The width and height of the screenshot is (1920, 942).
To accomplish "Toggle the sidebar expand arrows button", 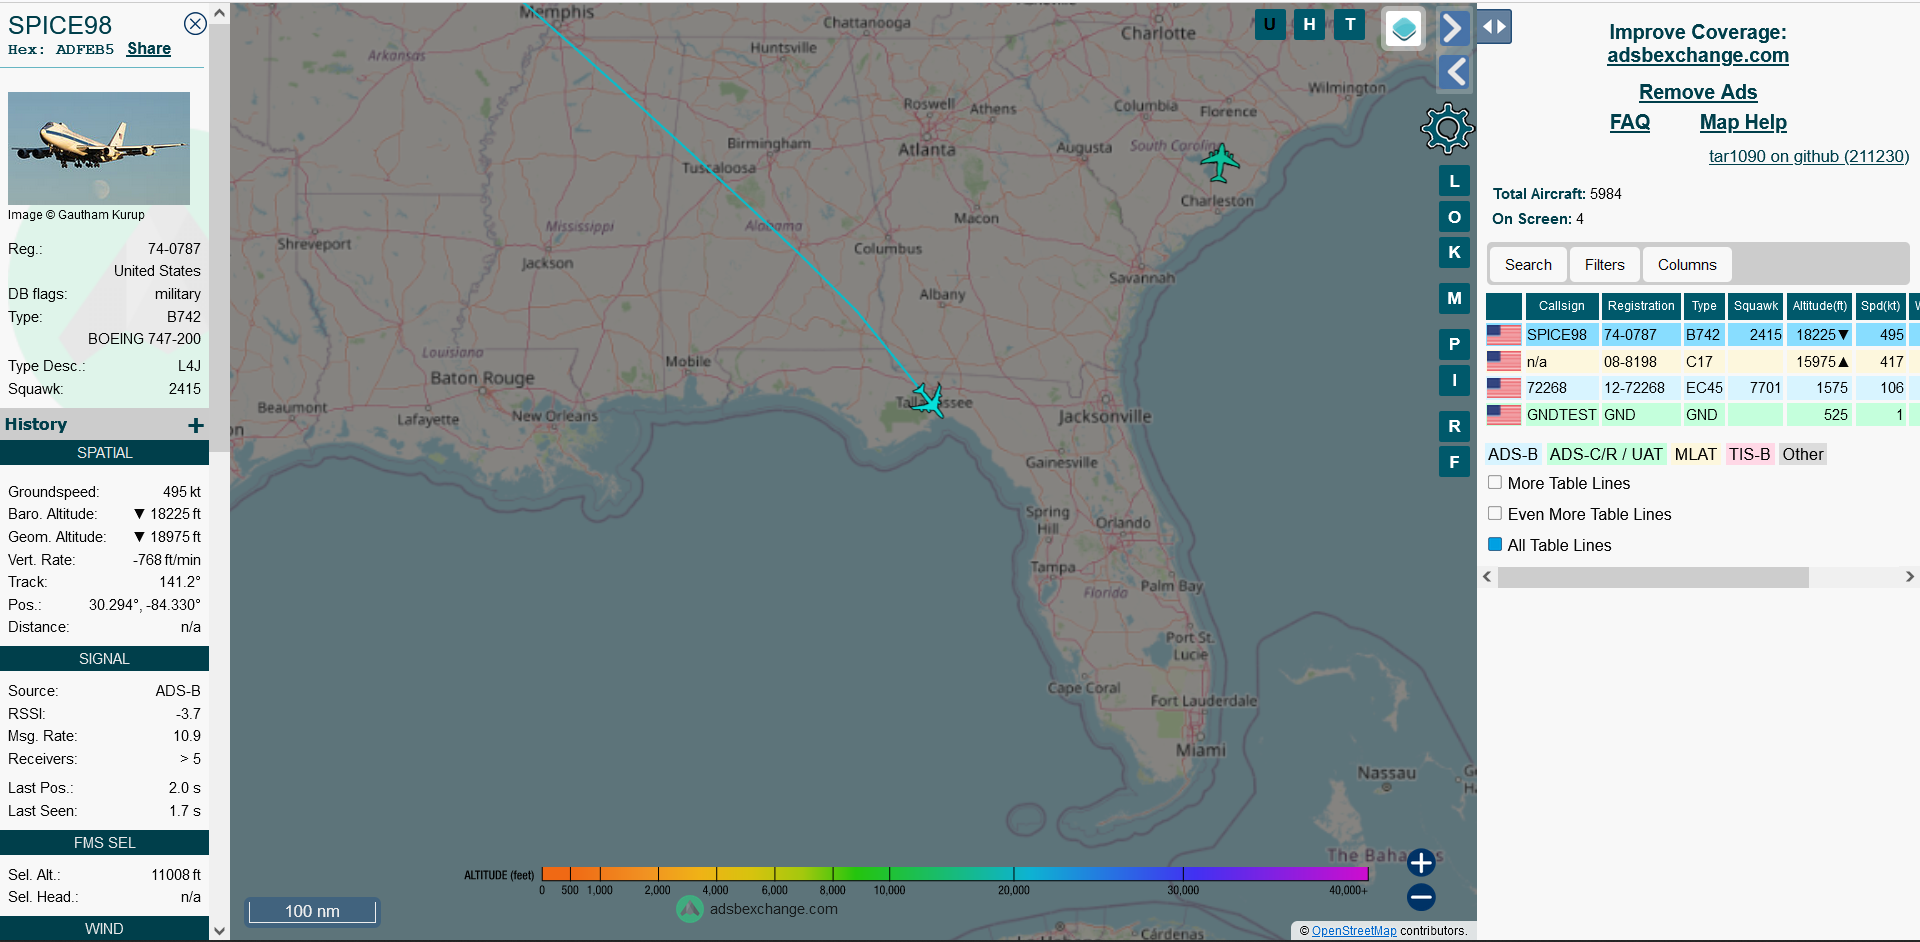I will (1494, 27).
